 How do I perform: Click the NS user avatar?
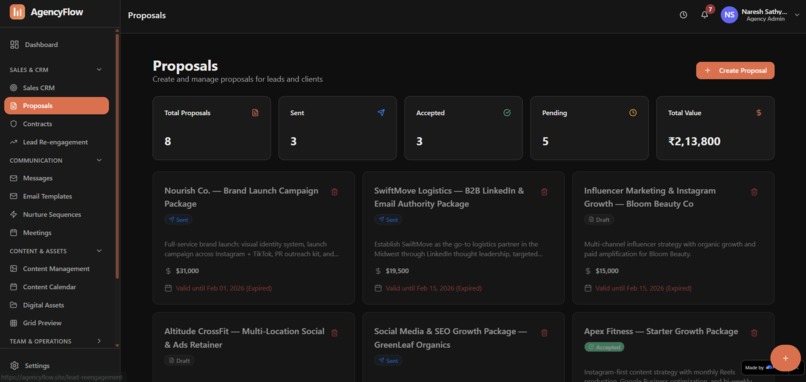coord(729,15)
